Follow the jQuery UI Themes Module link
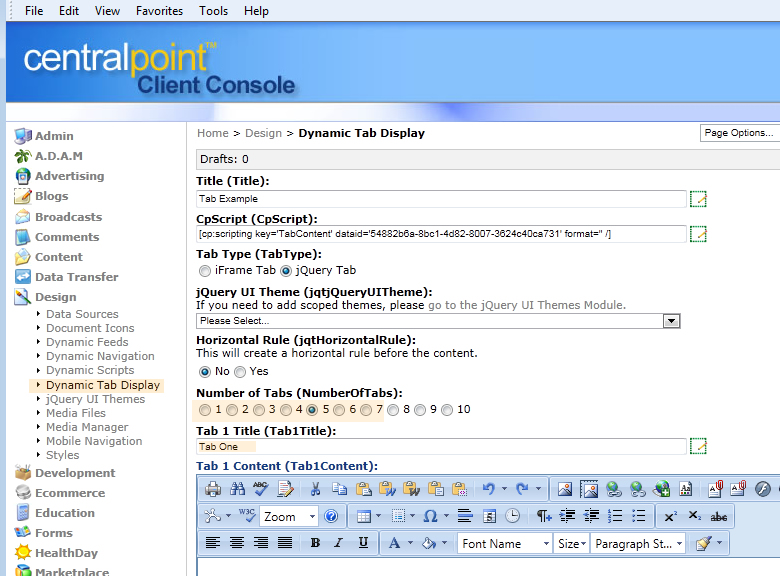 (x=526, y=305)
